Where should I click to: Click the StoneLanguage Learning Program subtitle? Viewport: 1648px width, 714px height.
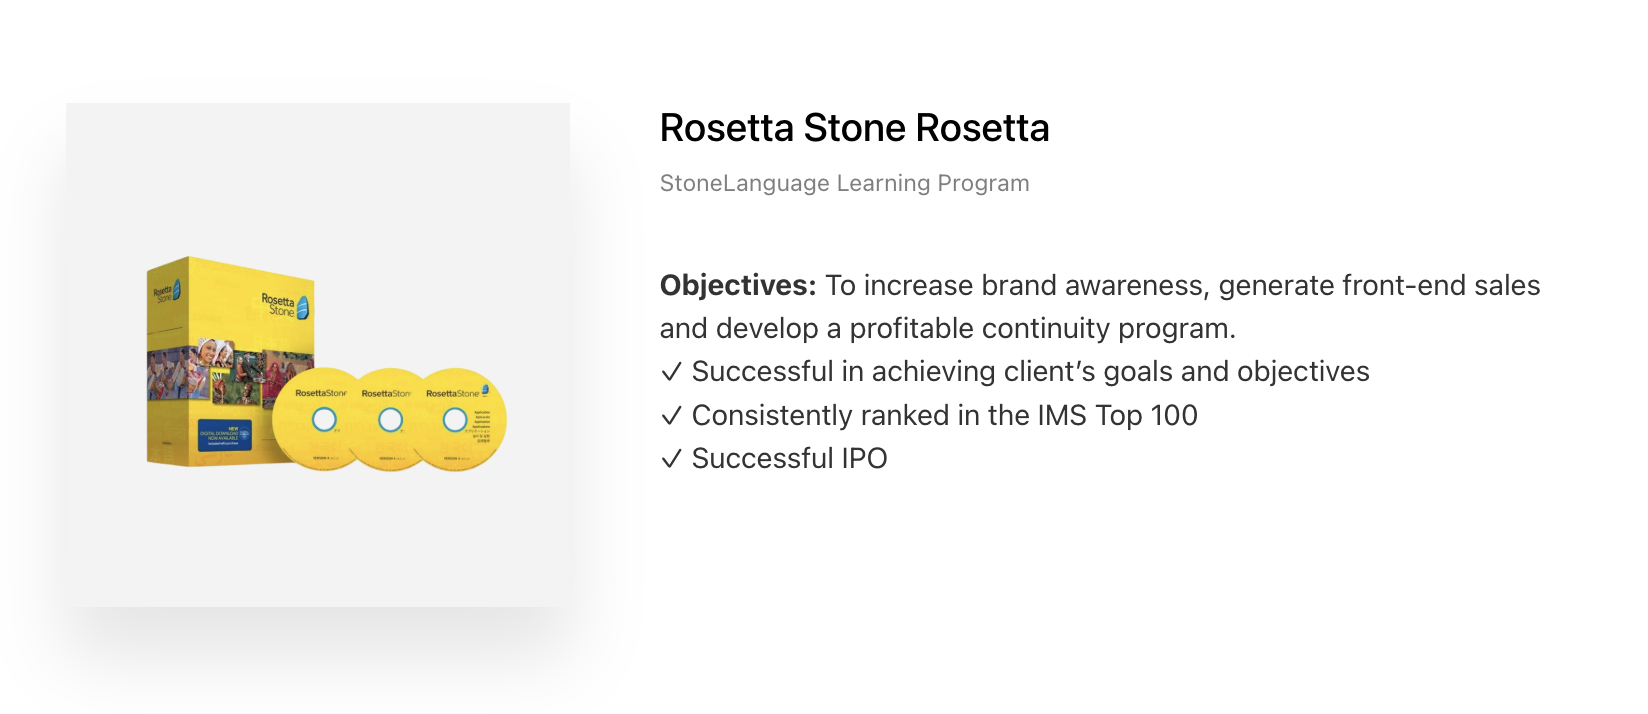pyautogui.click(x=845, y=183)
